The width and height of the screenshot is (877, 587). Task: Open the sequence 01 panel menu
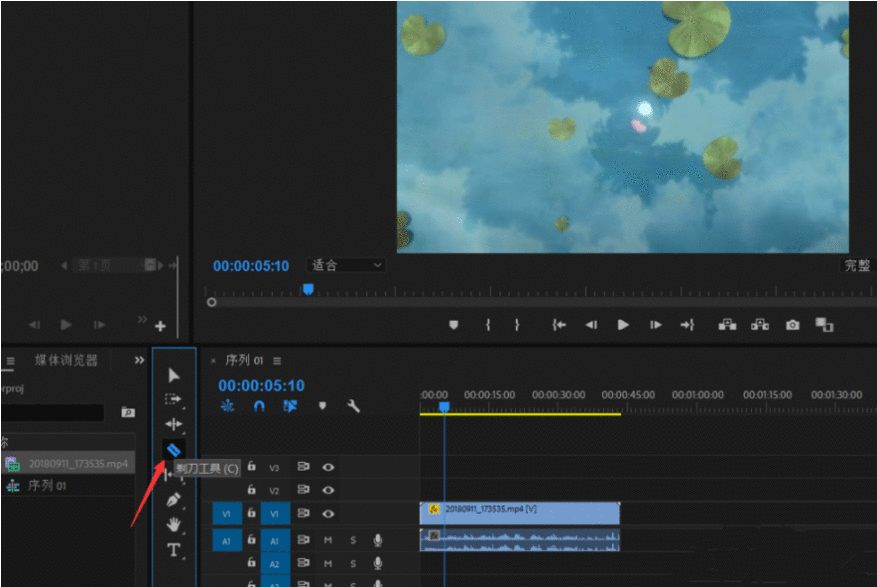click(x=277, y=361)
